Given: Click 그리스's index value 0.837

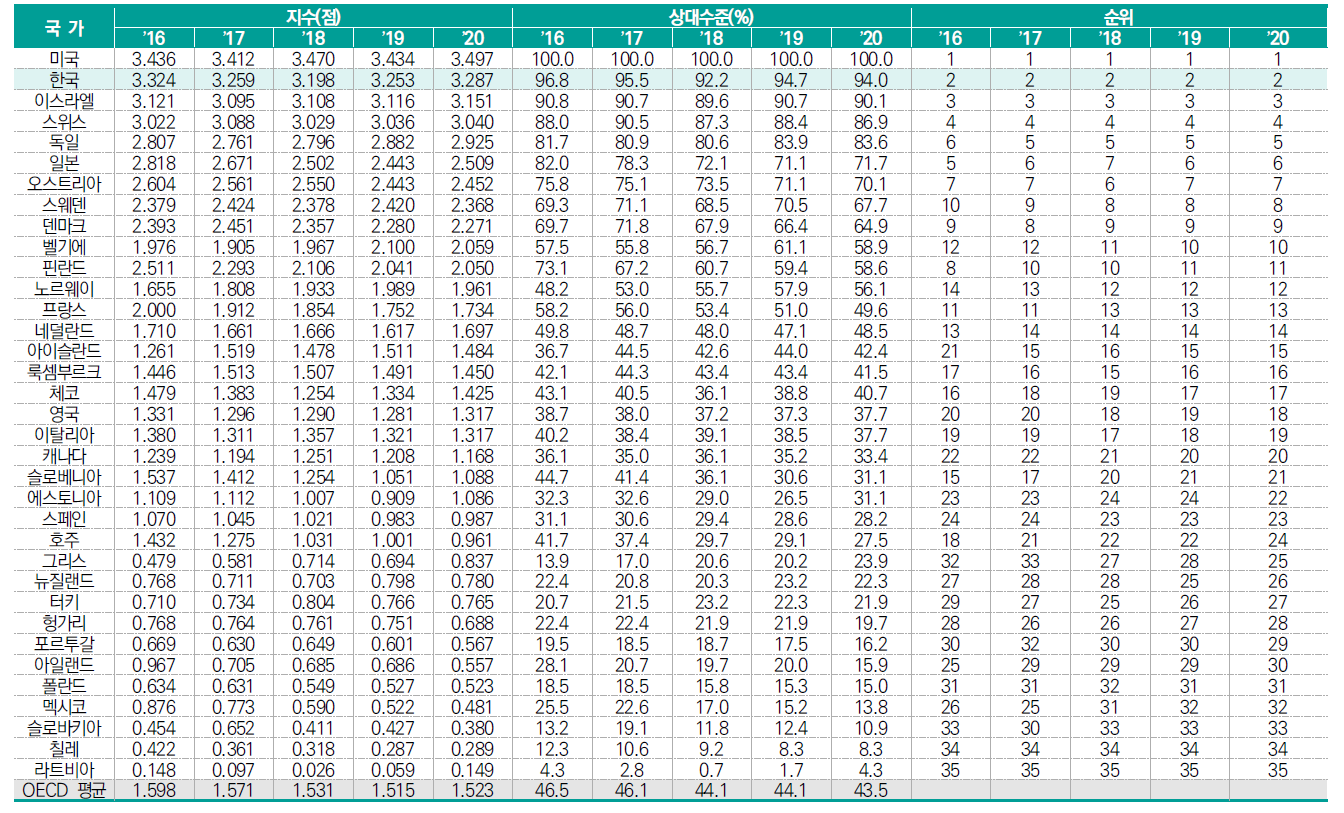Looking at the screenshot, I should [472, 559].
